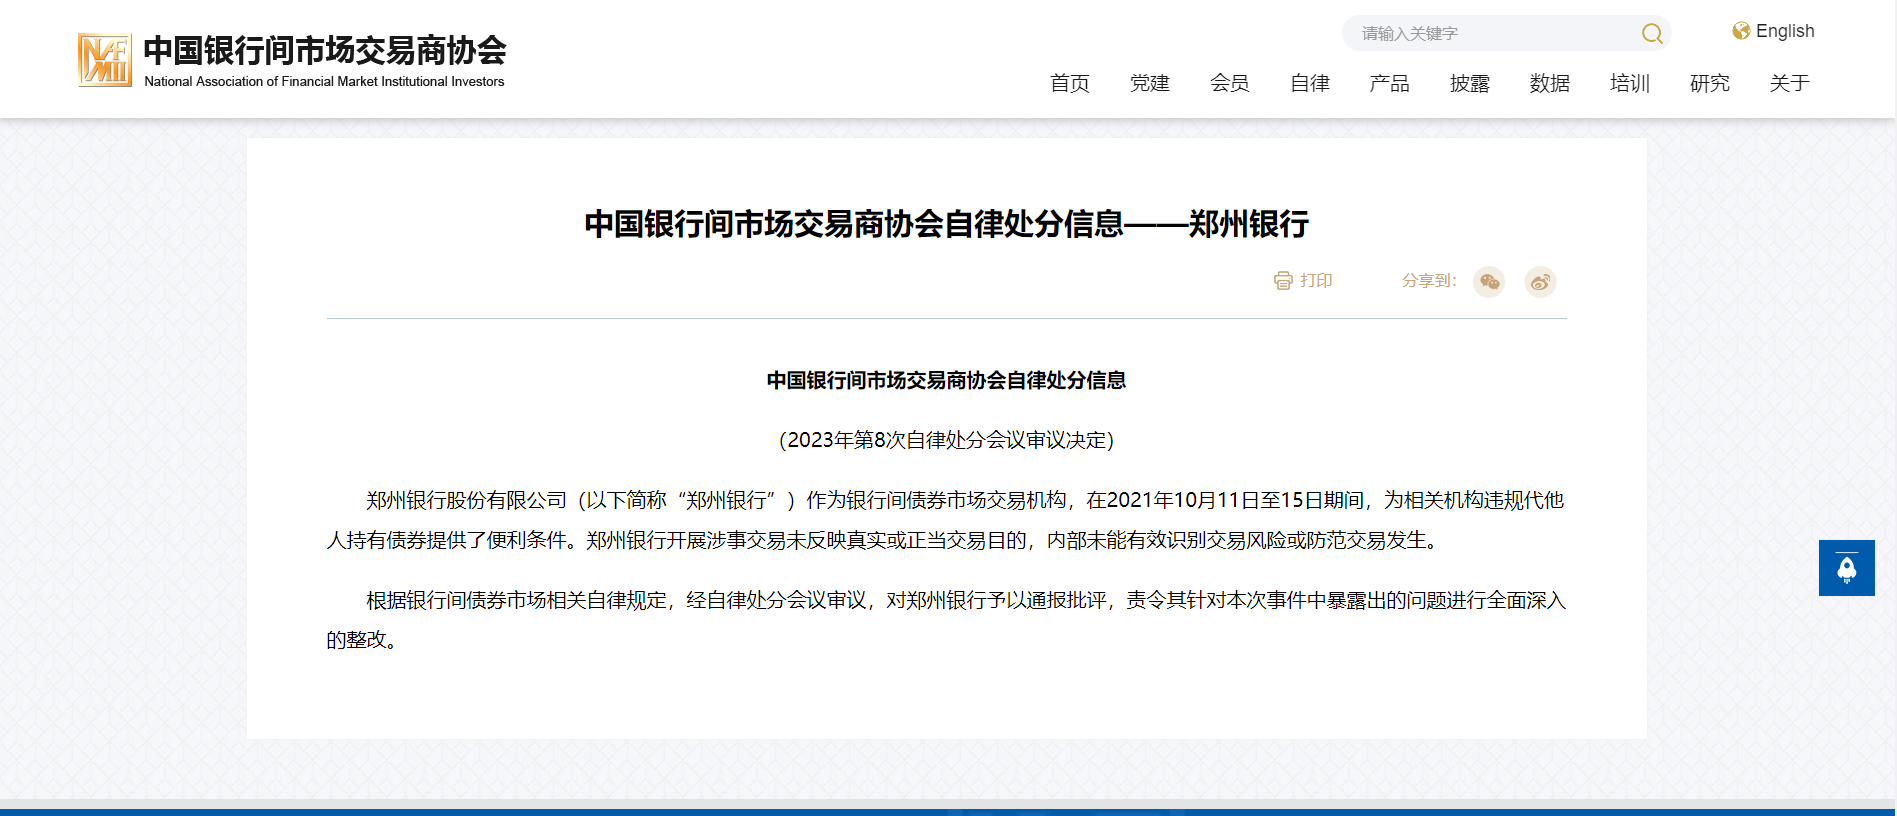1897x816 pixels.
Task: Open the 党建 menu item
Action: click(1149, 83)
